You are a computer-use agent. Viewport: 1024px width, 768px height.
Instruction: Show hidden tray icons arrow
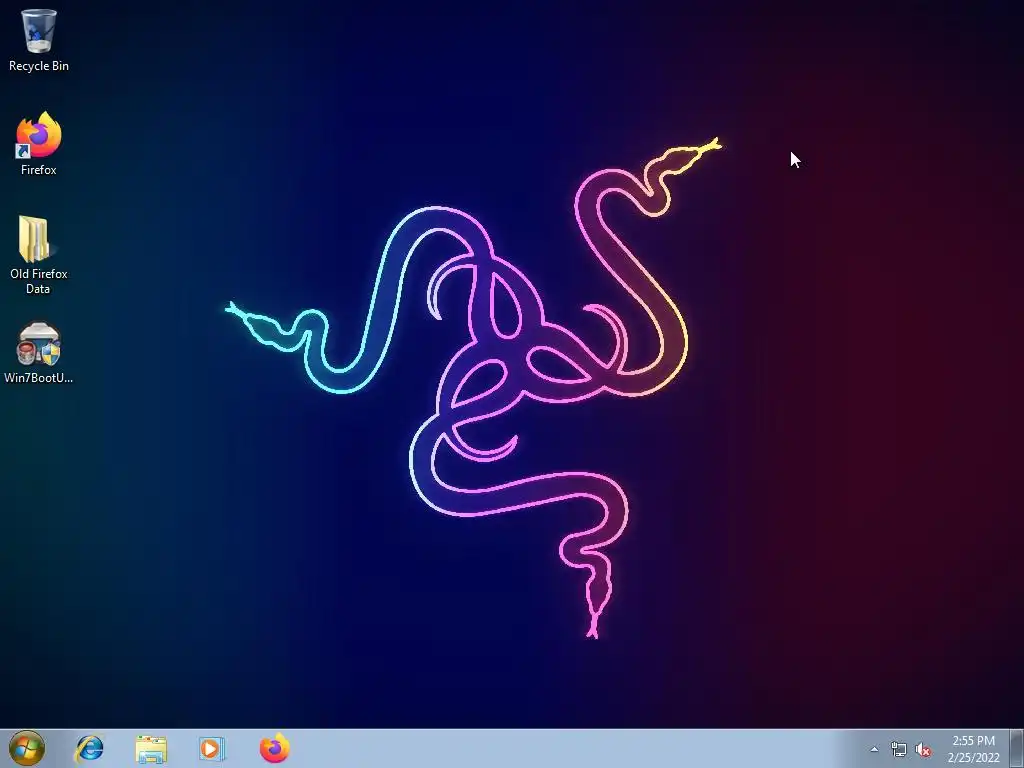pos(874,750)
